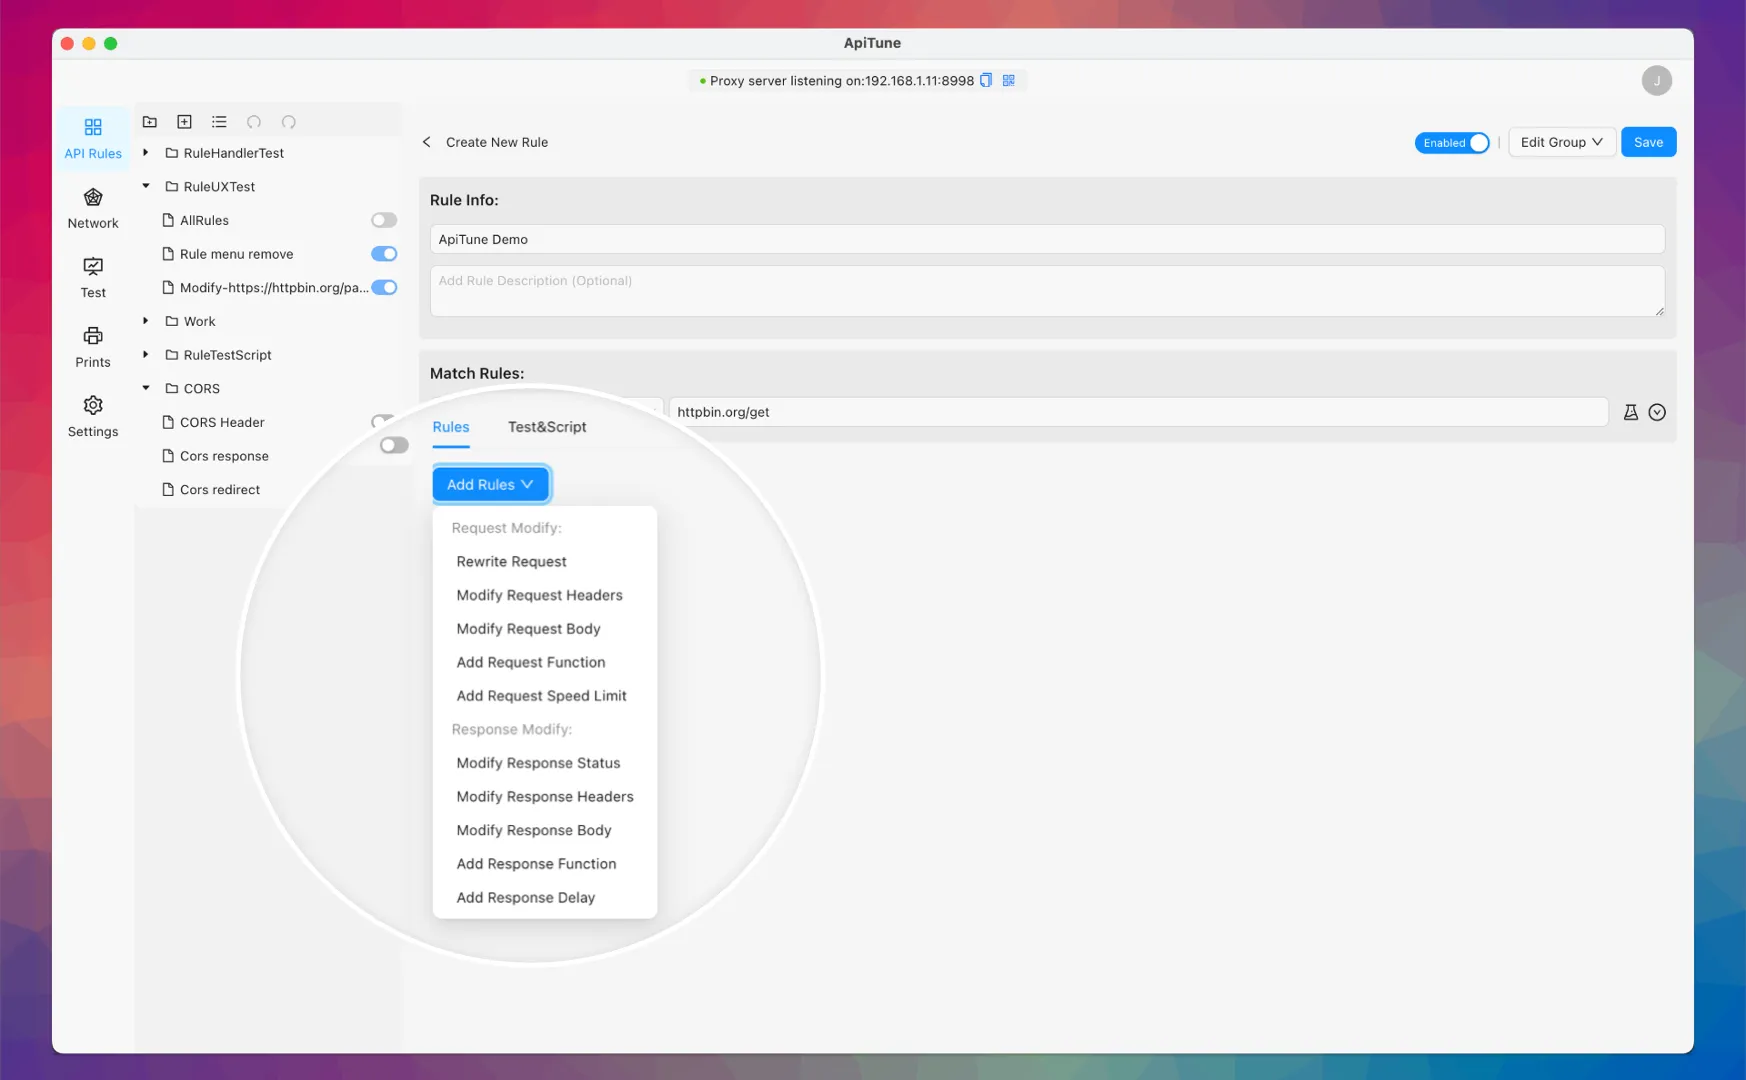Open the Settings gear in sidebar

(93, 416)
